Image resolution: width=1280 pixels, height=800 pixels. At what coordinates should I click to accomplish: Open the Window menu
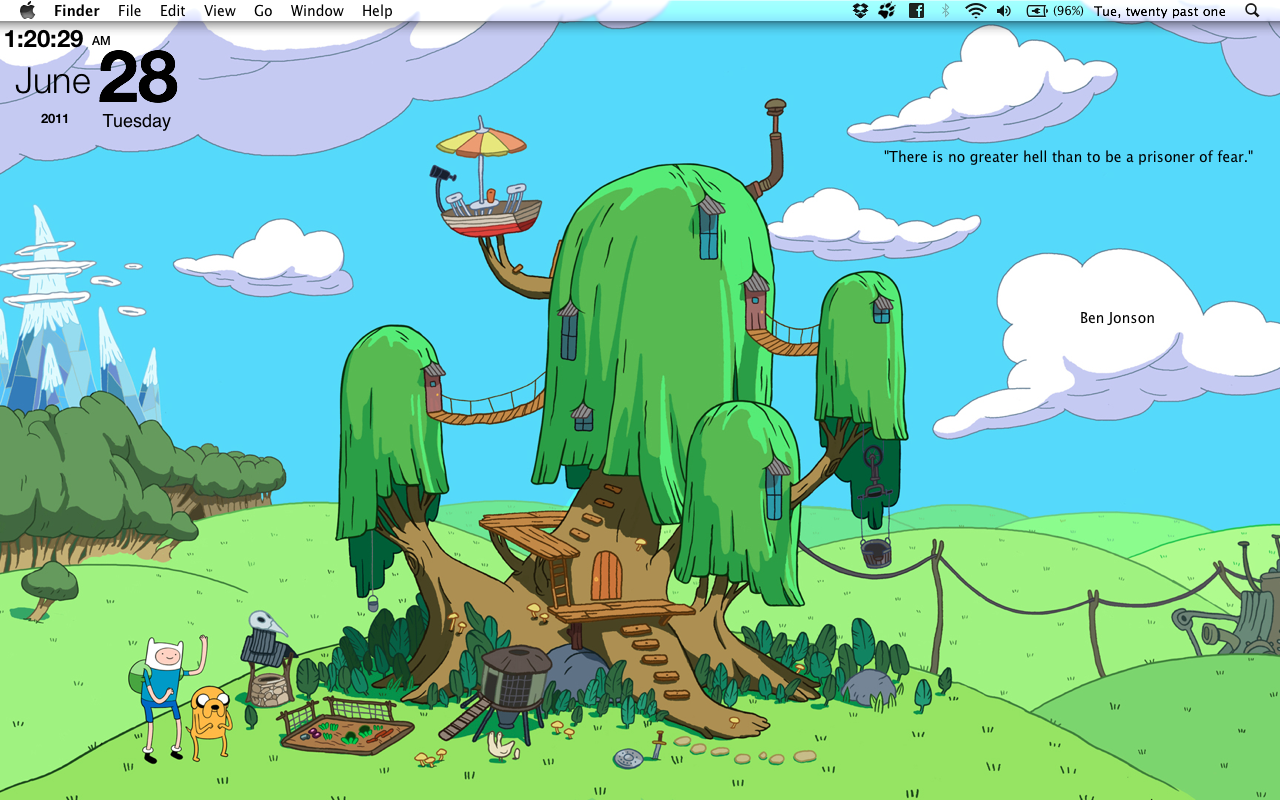point(317,11)
